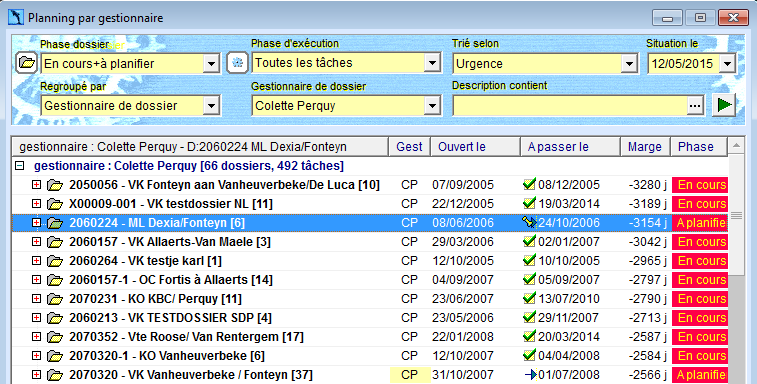Screen dimensions: 757x384
Task: Open the ellipsis button of Description contient
Action: point(695,106)
